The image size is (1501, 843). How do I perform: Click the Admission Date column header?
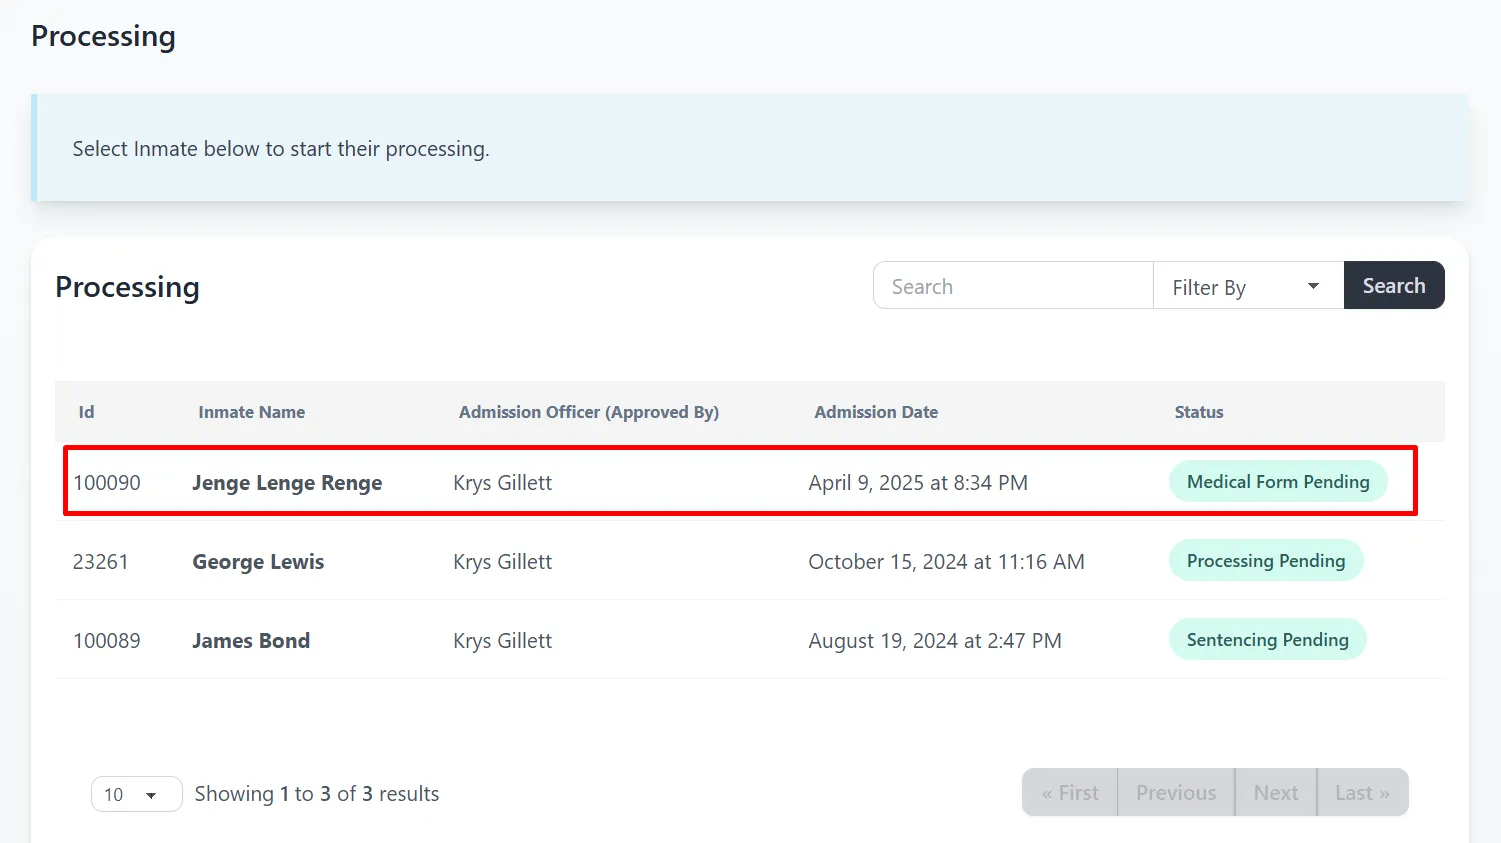click(876, 412)
